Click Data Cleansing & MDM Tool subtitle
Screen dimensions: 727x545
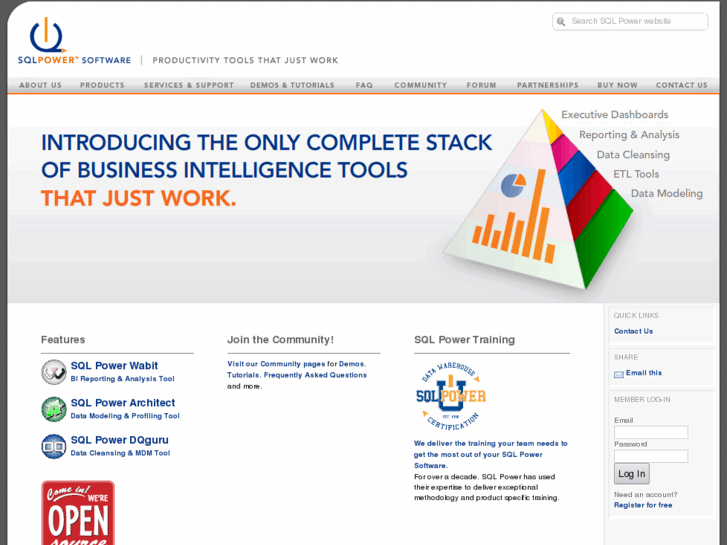[121, 453]
